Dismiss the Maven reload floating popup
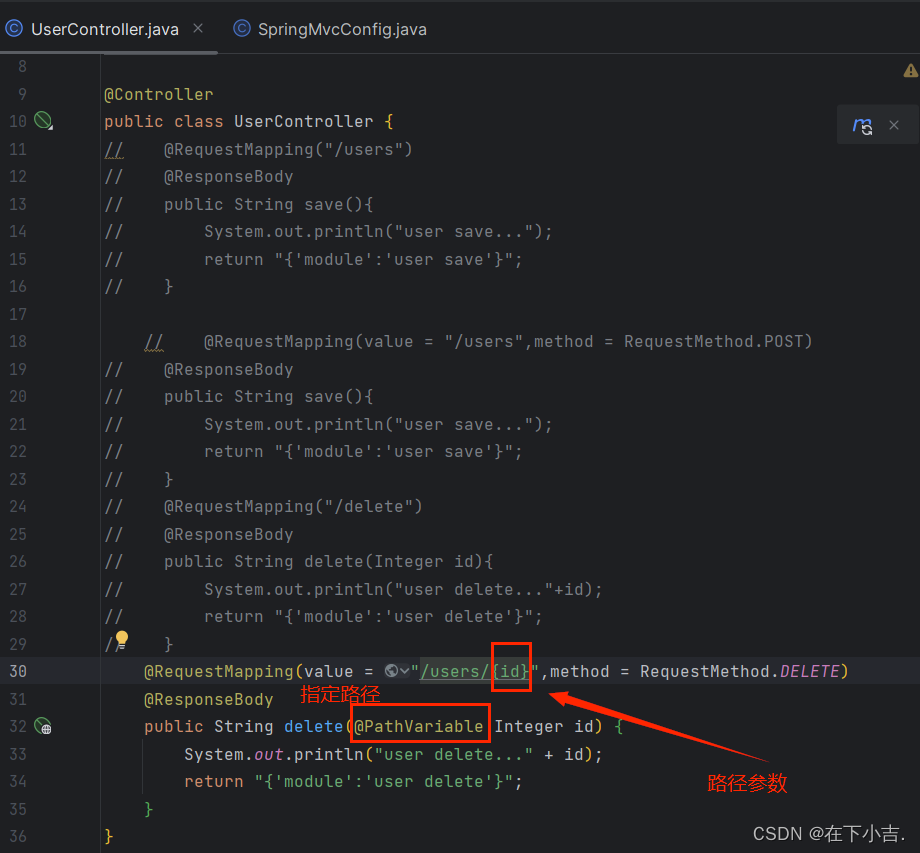This screenshot has height=853, width=920. coord(894,125)
